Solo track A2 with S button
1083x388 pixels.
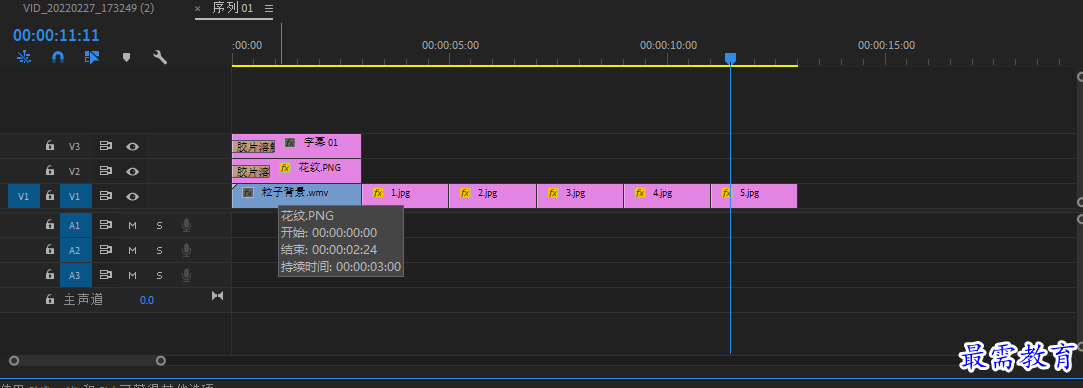(159, 250)
